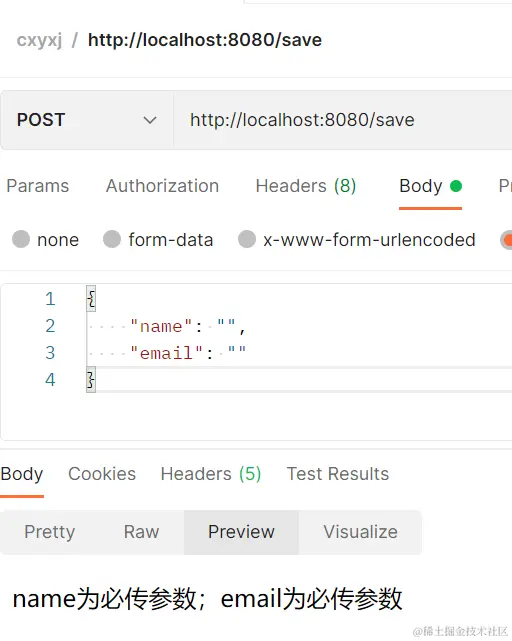Open the response Headers (5) tab
This screenshot has width=512, height=641.
pyautogui.click(x=211, y=474)
